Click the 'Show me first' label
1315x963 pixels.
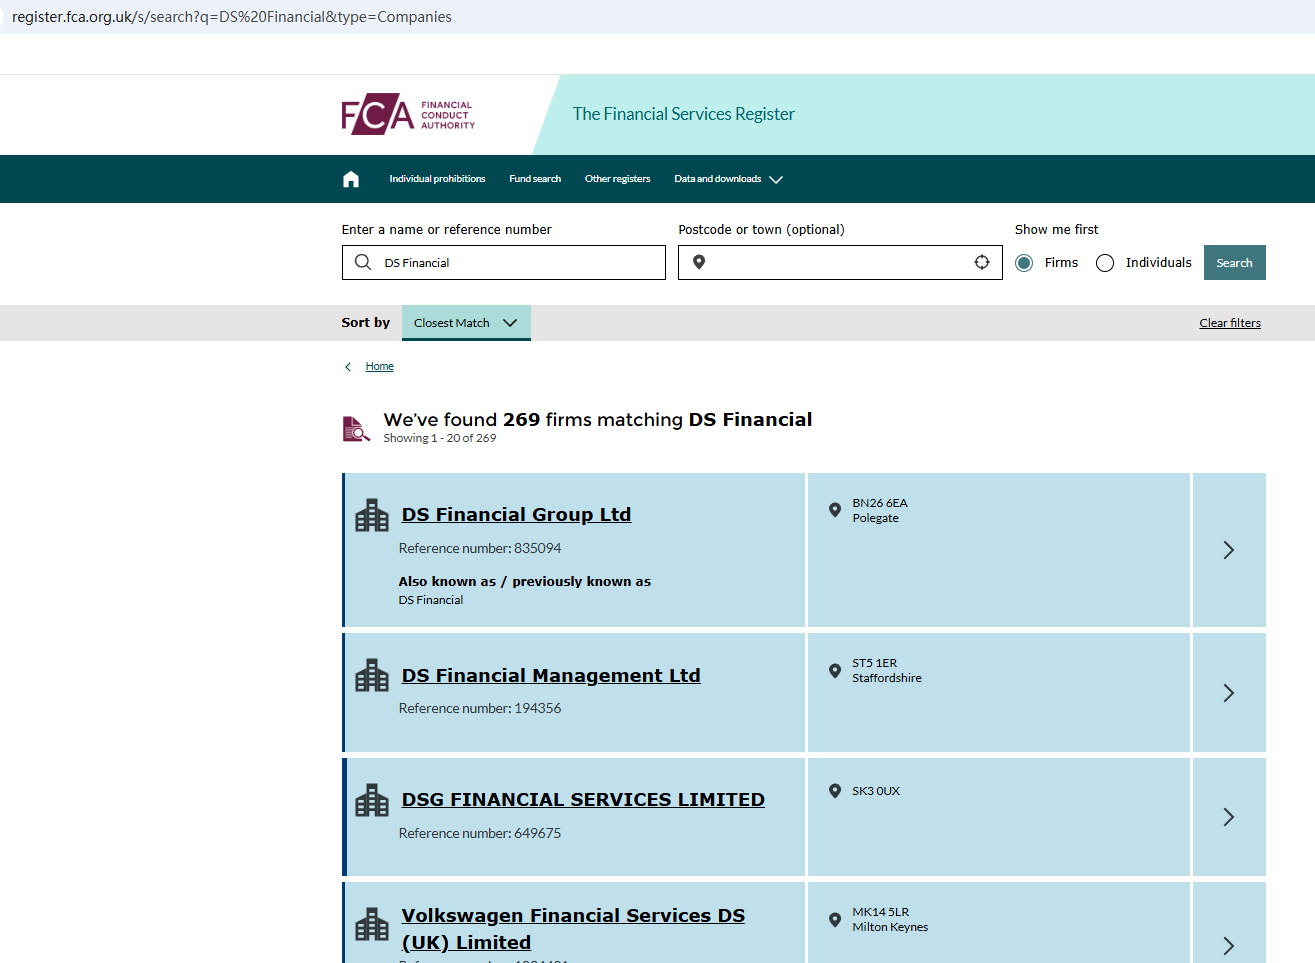[x=1057, y=229]
